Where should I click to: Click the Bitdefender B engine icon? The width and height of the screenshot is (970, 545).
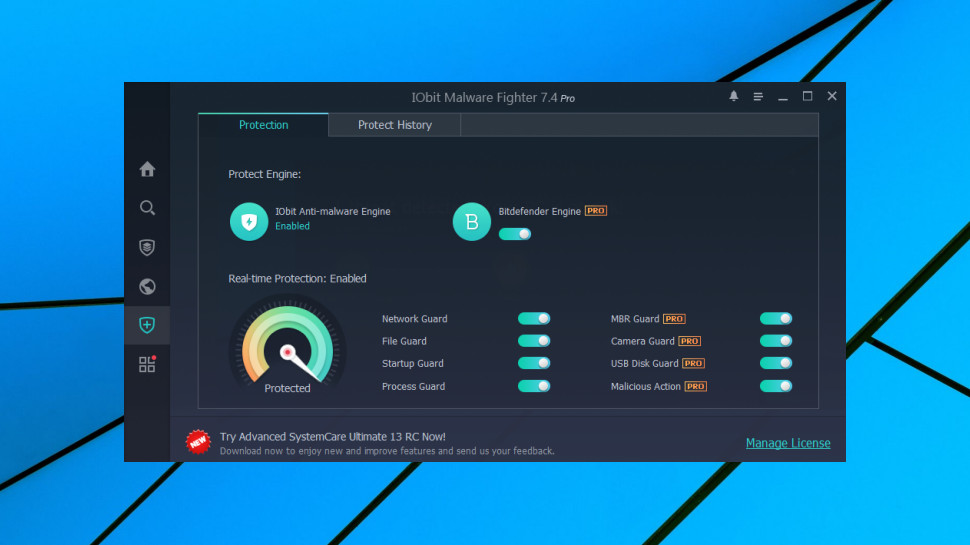471,221
